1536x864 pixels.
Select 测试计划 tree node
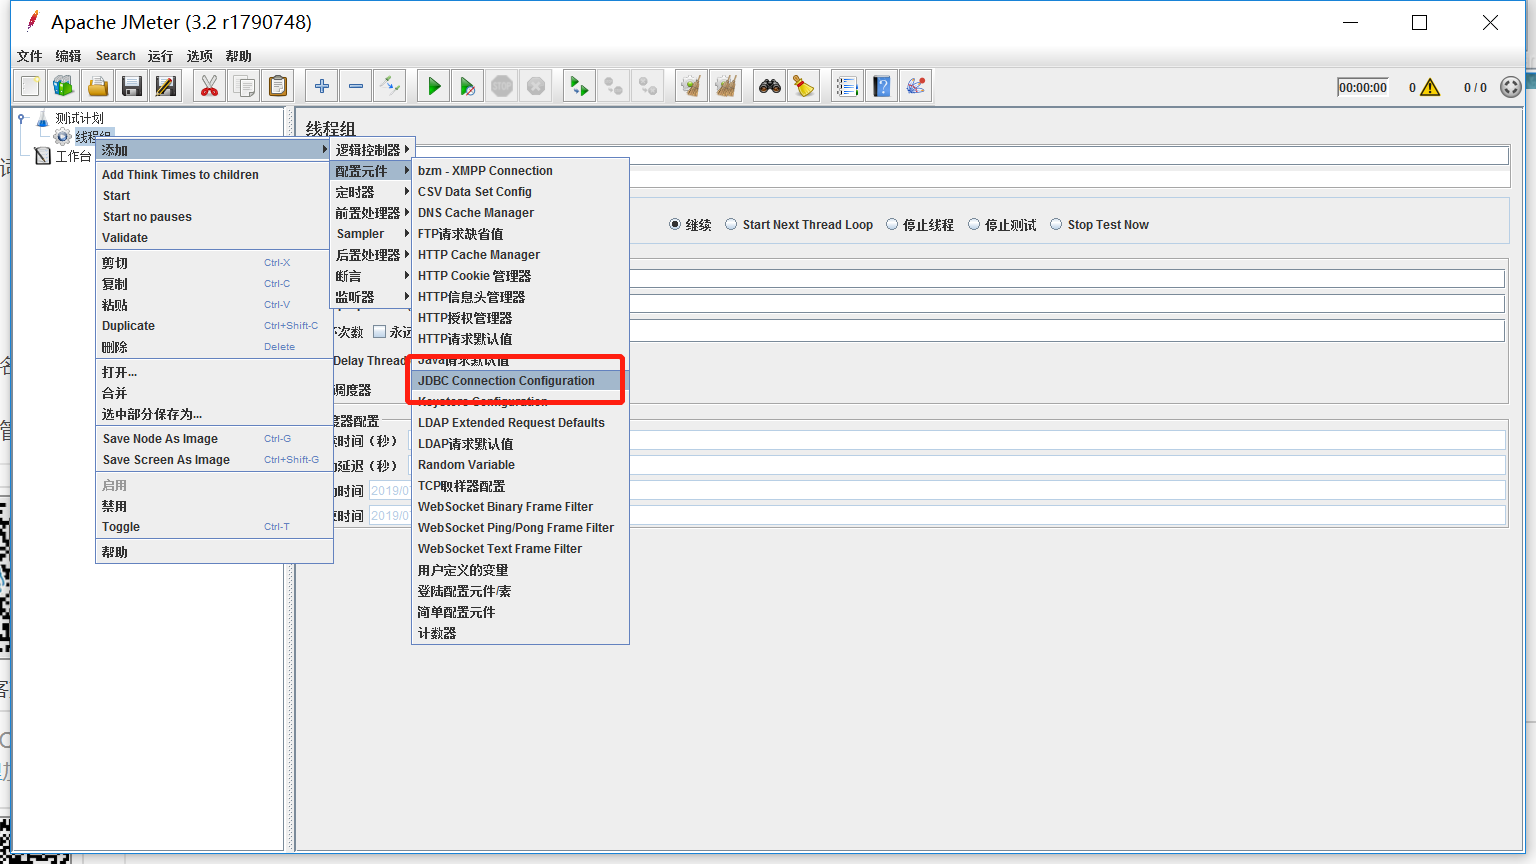[x=79, y=118]
